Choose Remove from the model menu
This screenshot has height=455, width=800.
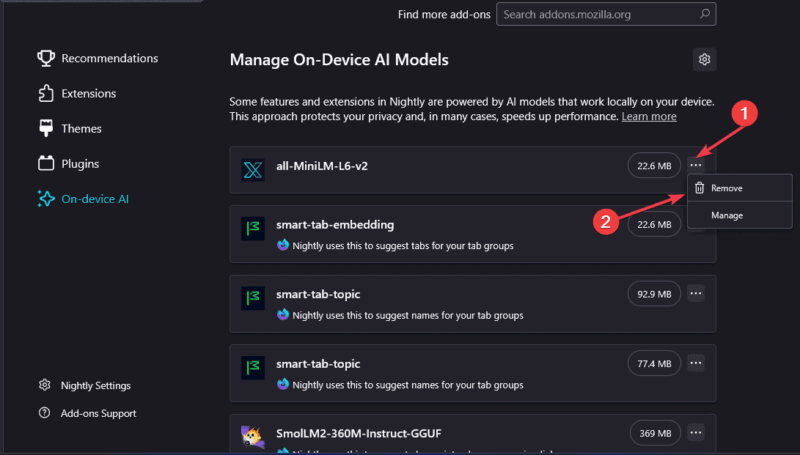740,188
